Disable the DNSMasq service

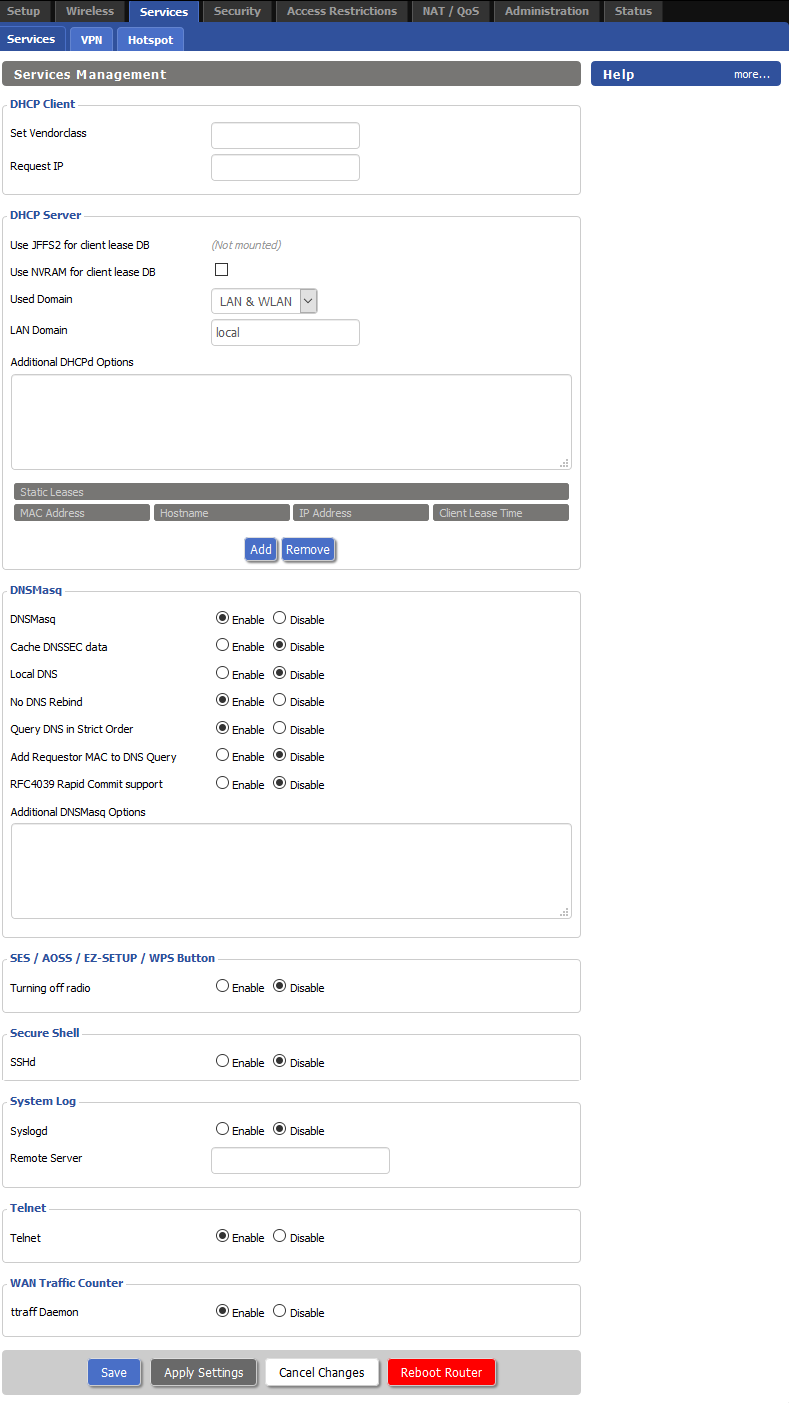(280, 618)
